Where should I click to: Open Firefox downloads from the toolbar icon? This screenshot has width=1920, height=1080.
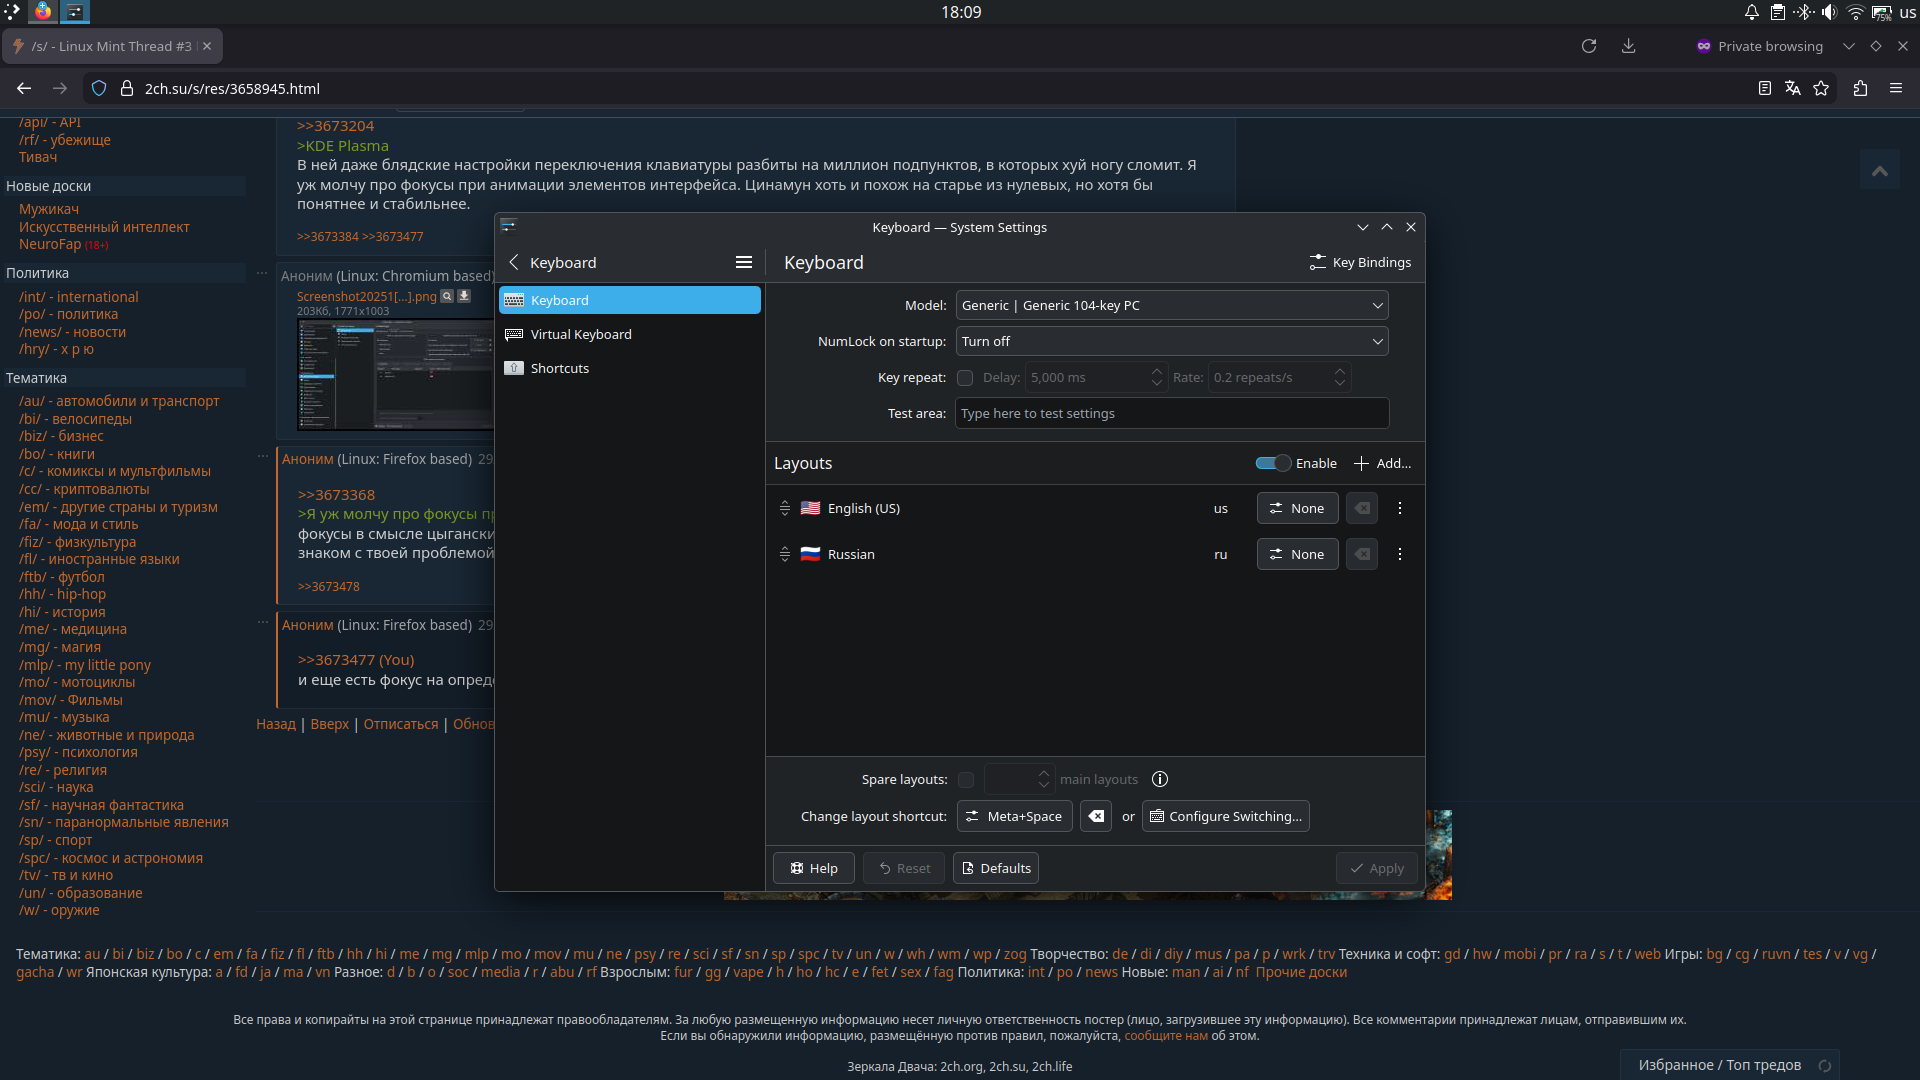(x=1628, y=46)
